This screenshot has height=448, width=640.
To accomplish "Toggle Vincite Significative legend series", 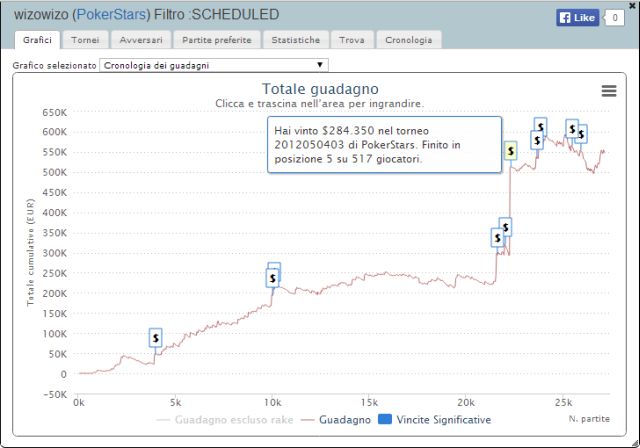I will [435, 420].
